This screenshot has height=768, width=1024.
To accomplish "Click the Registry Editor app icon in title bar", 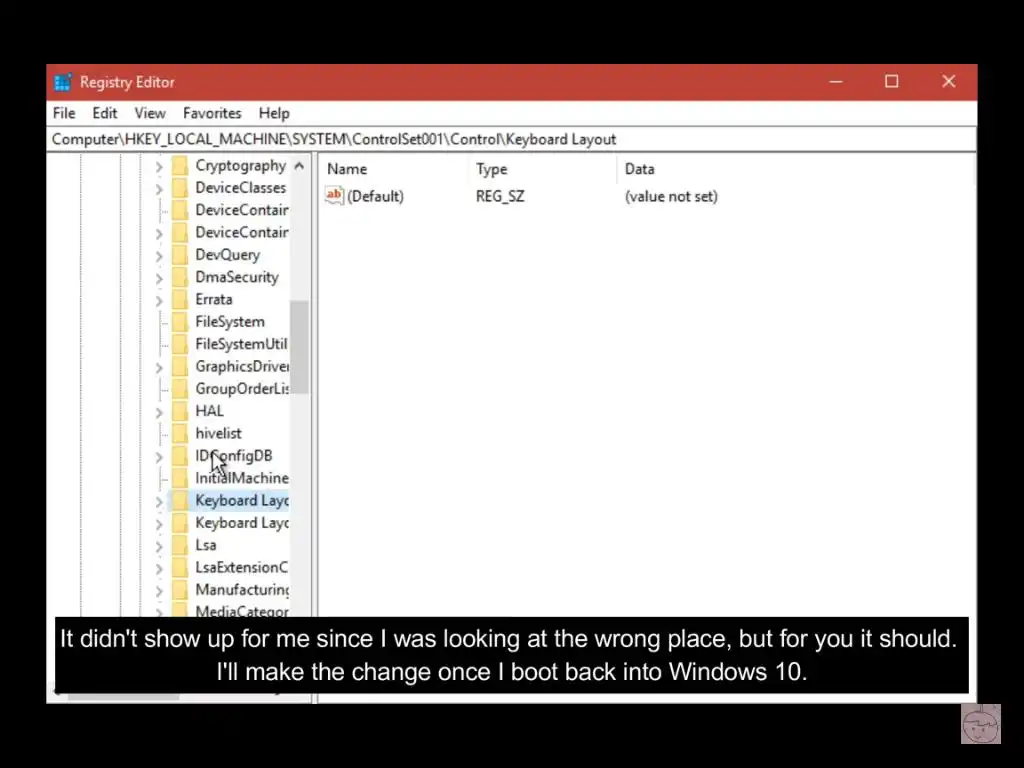I will tap(63, 82).
